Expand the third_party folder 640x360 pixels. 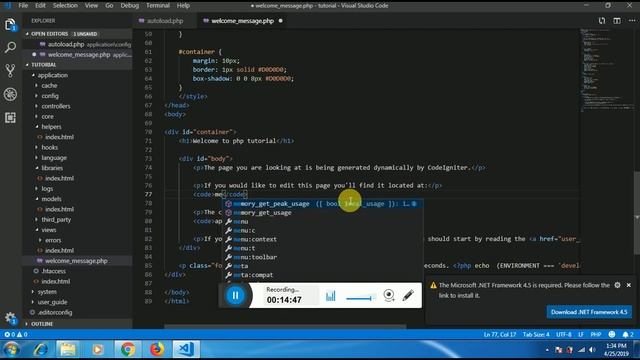tap(56, 219)
